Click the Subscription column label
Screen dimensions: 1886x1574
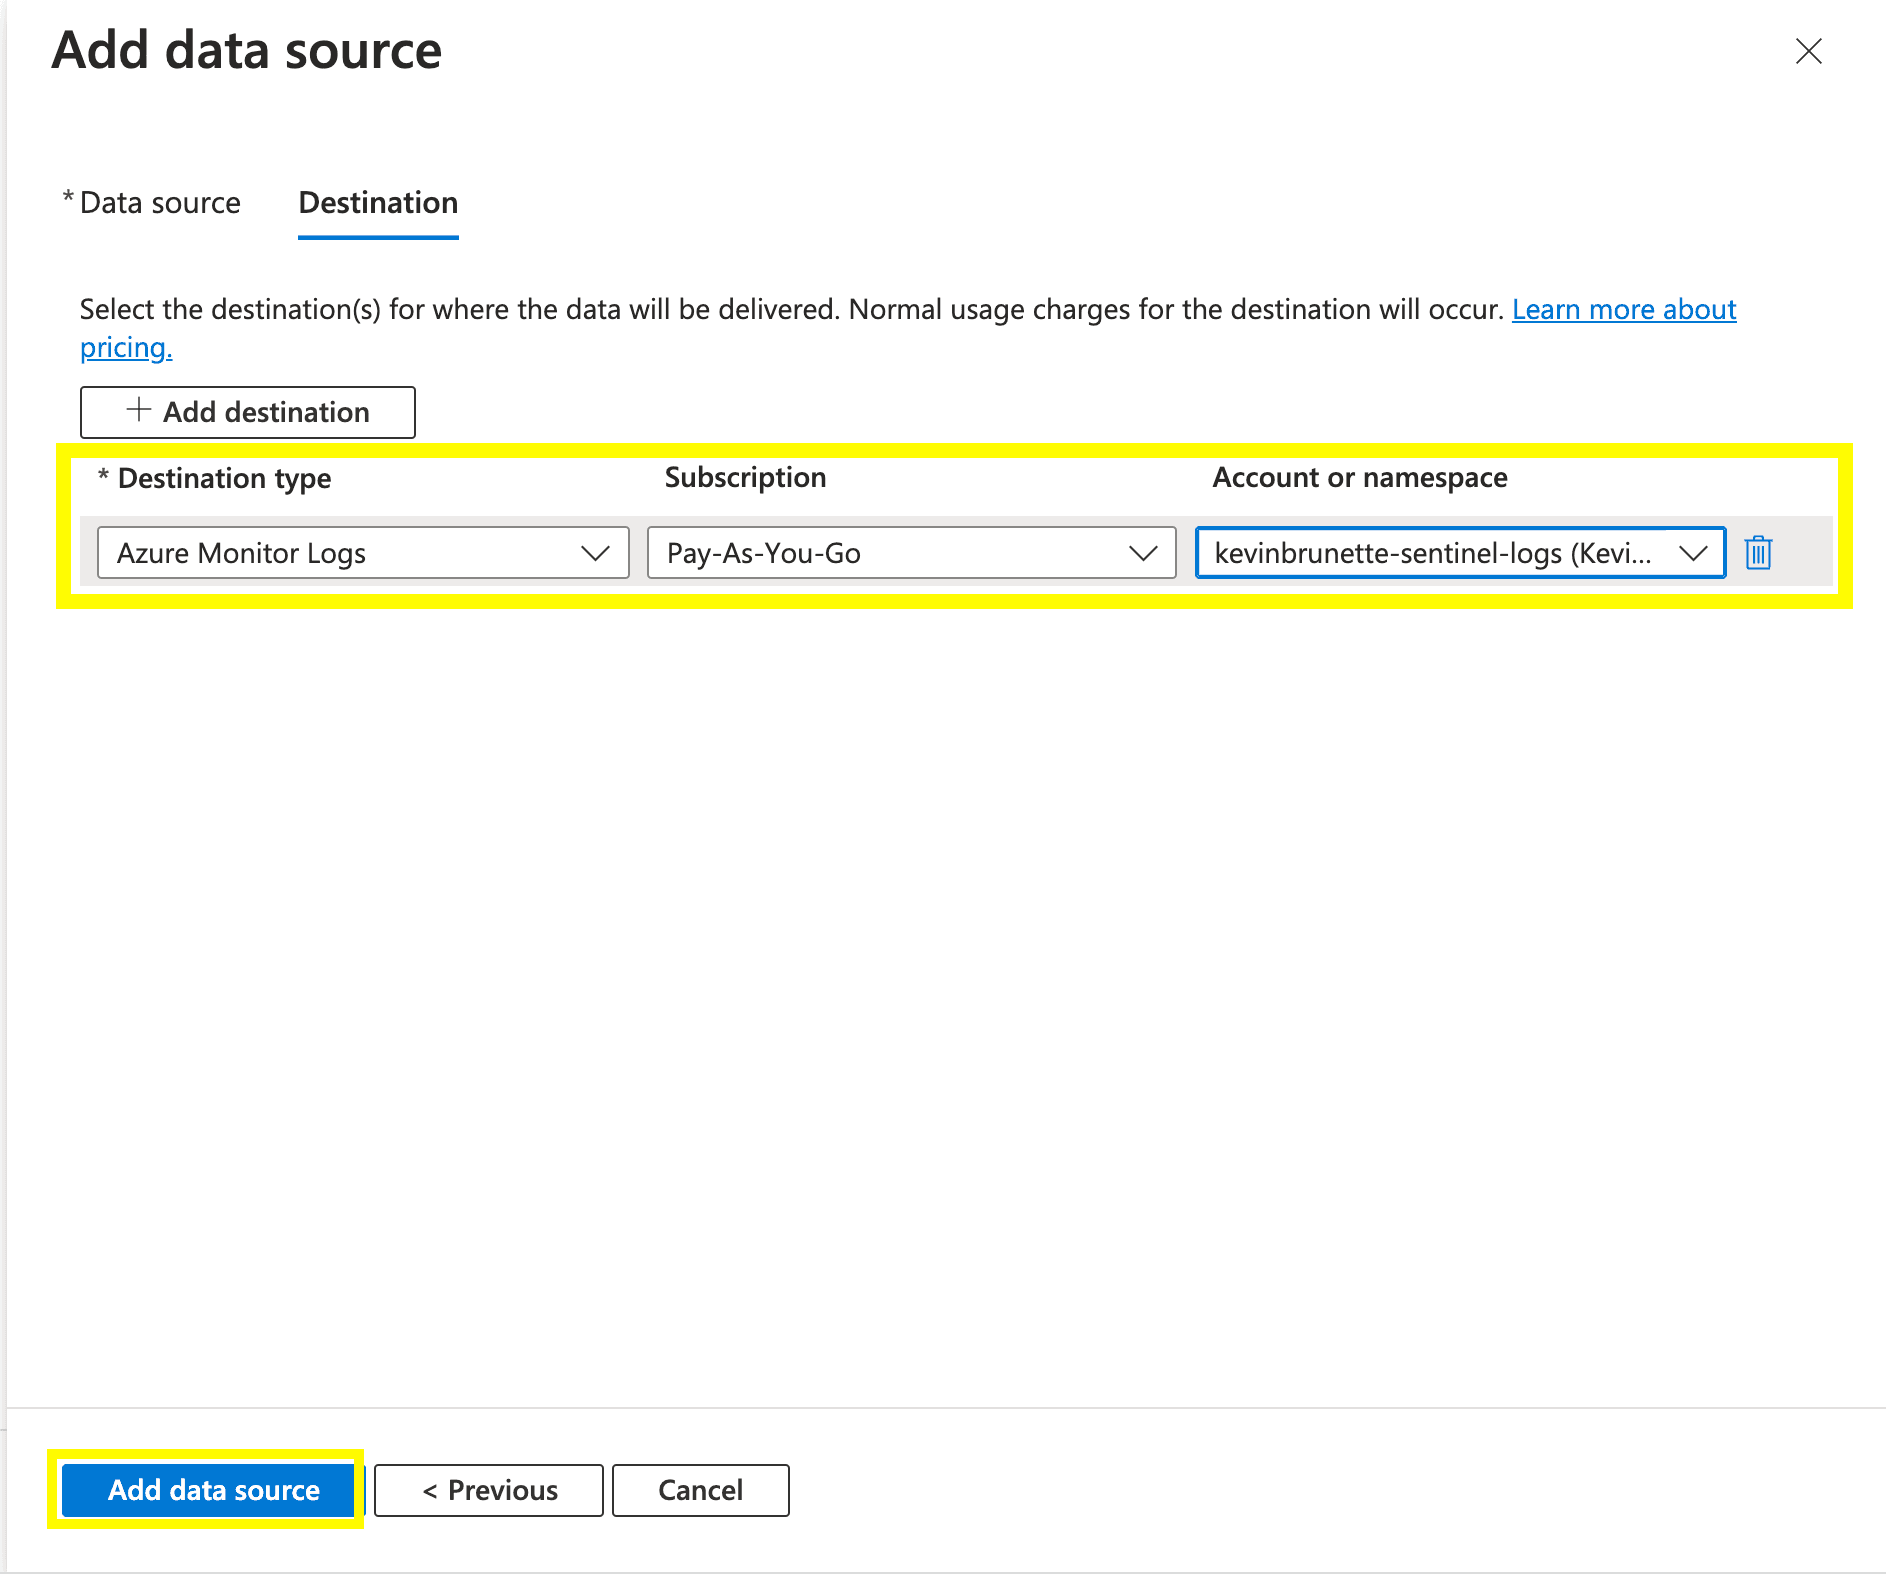pyautogui.click(x=745, y=478)
